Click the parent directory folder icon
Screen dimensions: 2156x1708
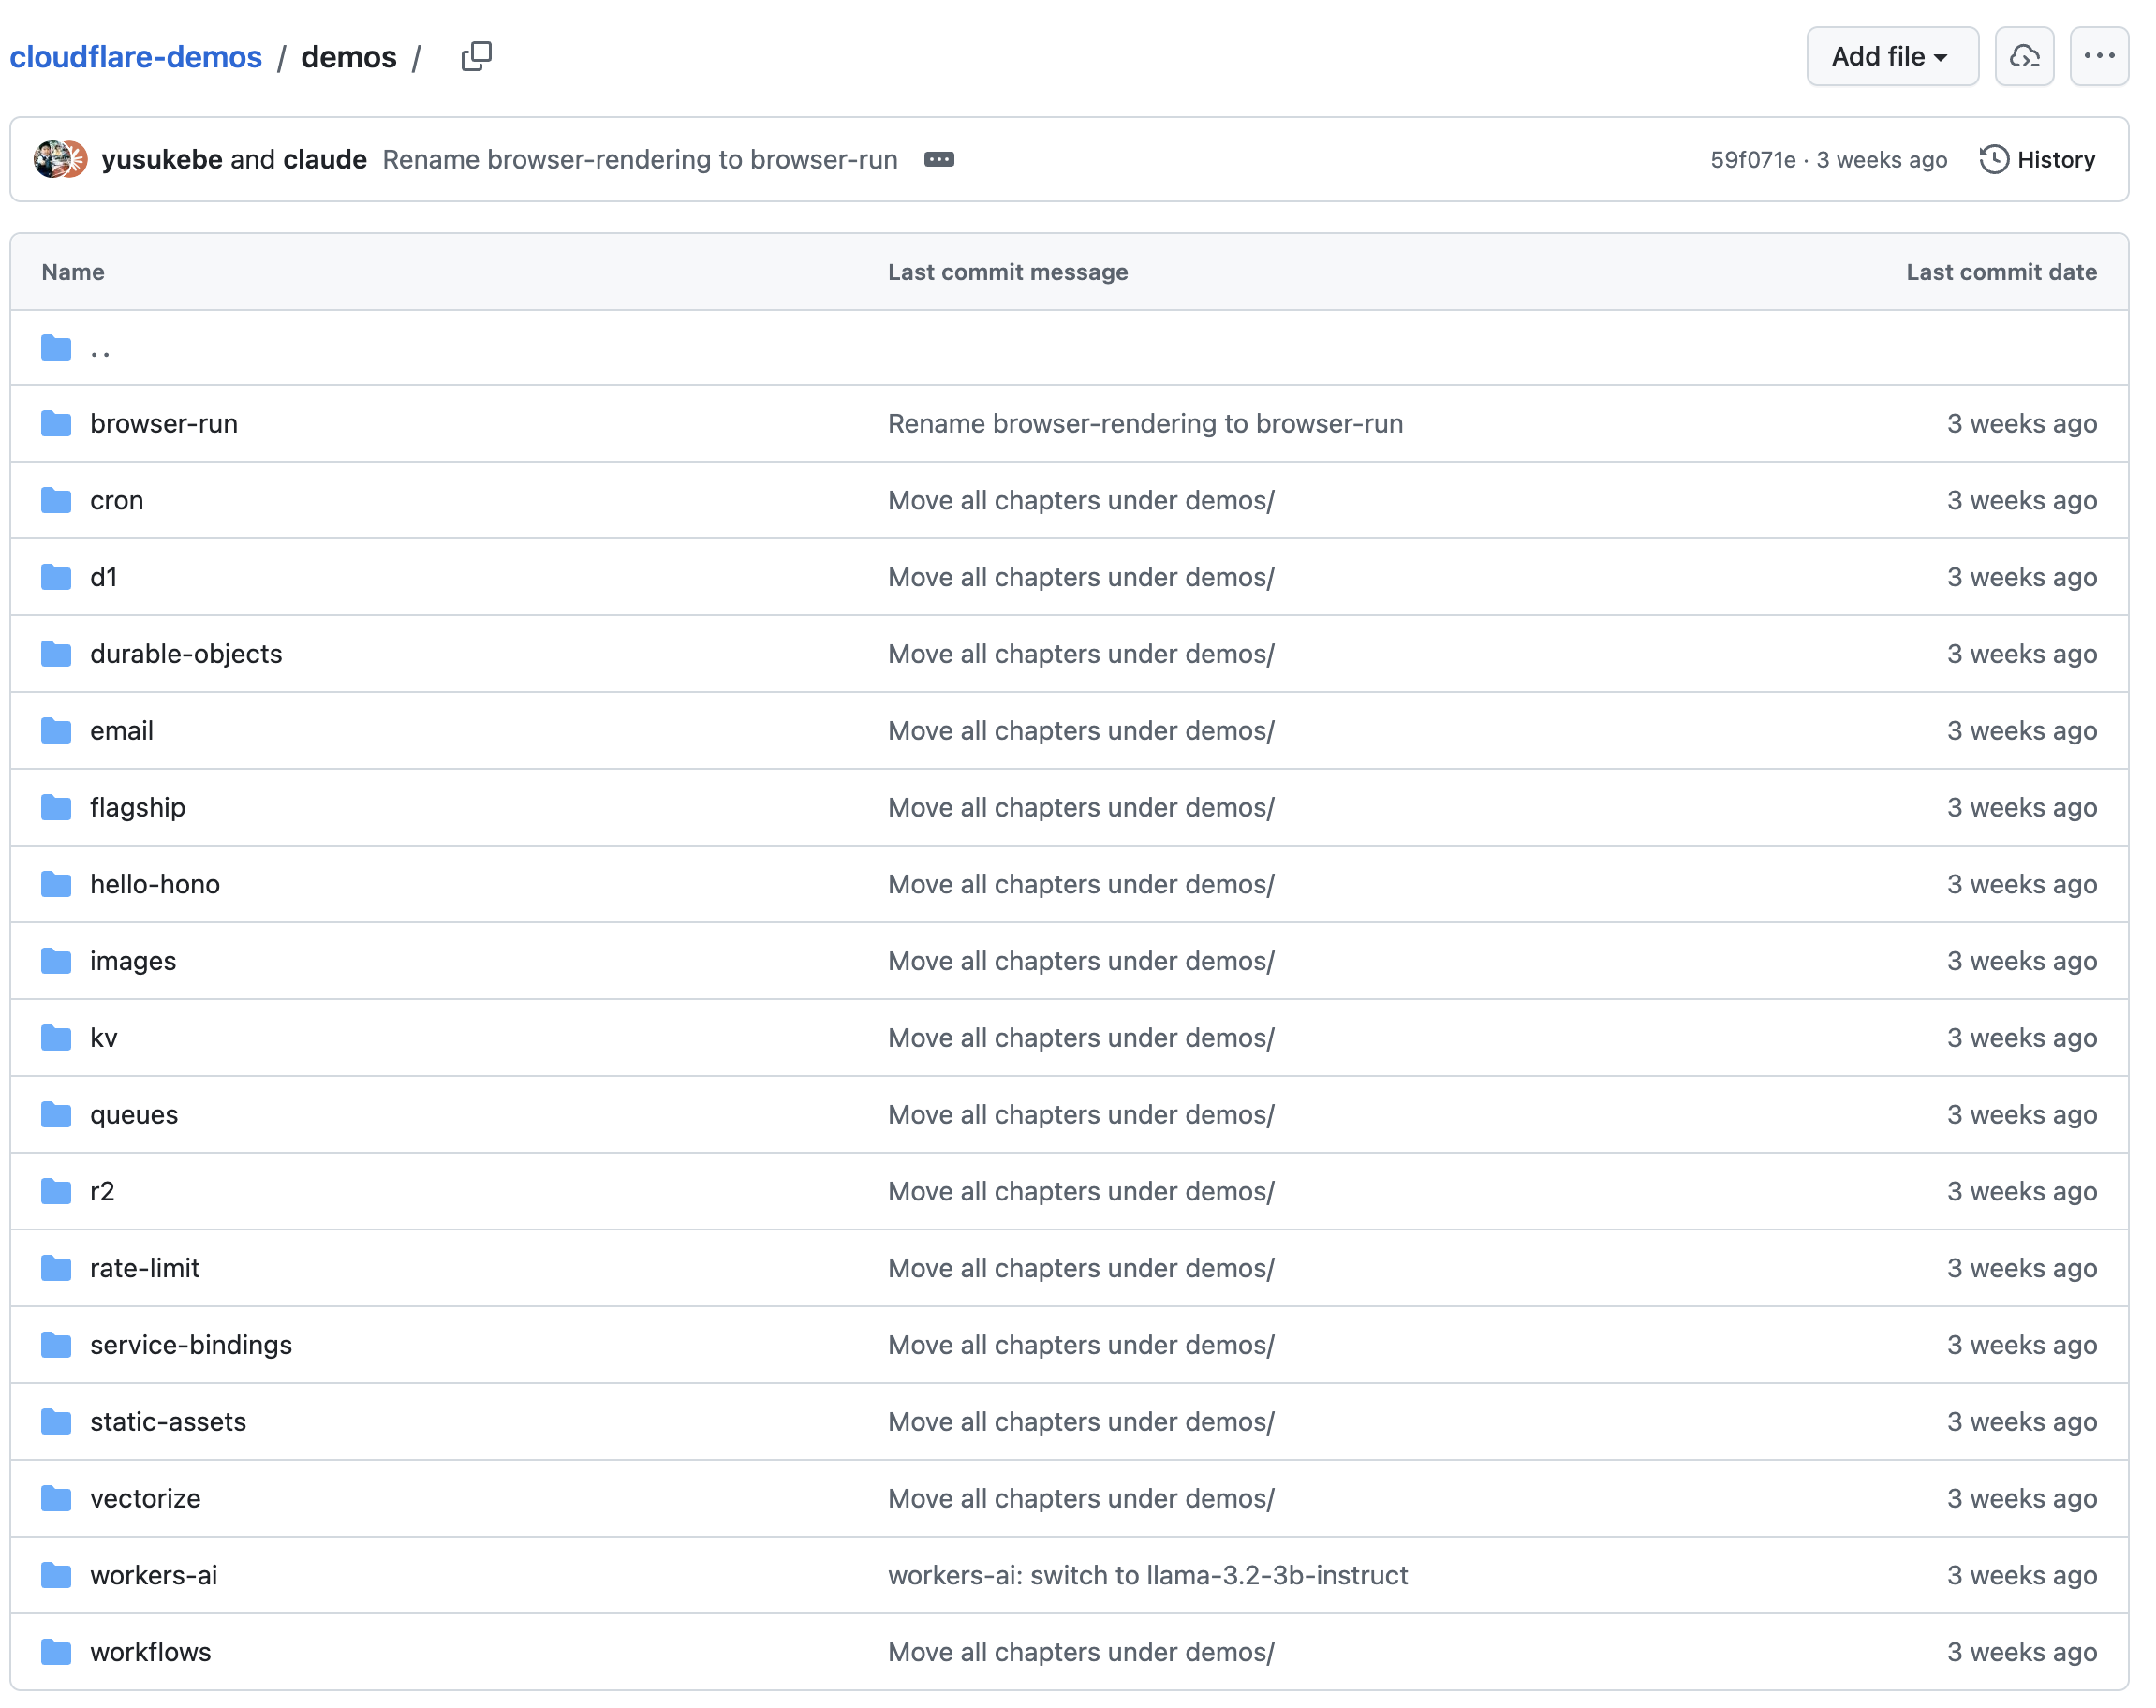(56, 348)
